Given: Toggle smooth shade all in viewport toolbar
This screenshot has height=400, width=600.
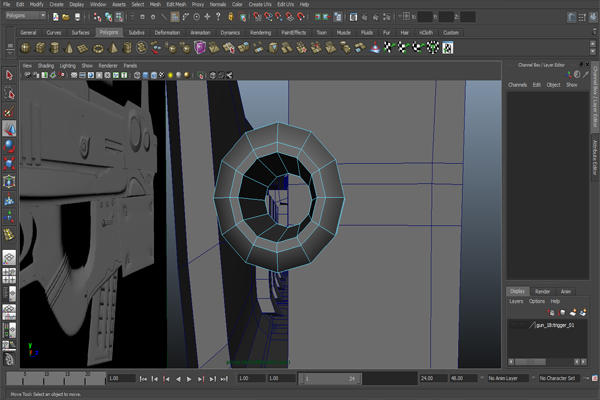Looking at the screenshot, I should pos(145,75).
